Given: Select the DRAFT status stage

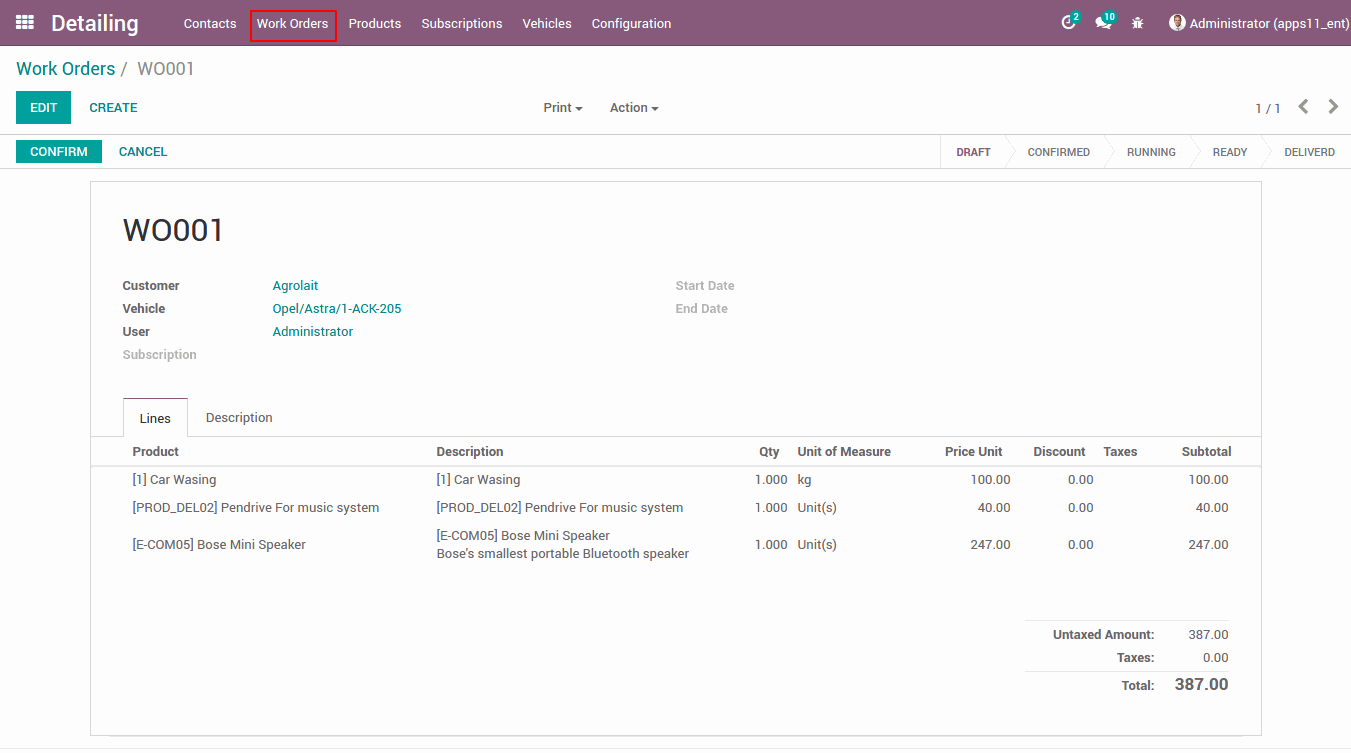Looking at the screenshot, I should [x=973, y=152].
